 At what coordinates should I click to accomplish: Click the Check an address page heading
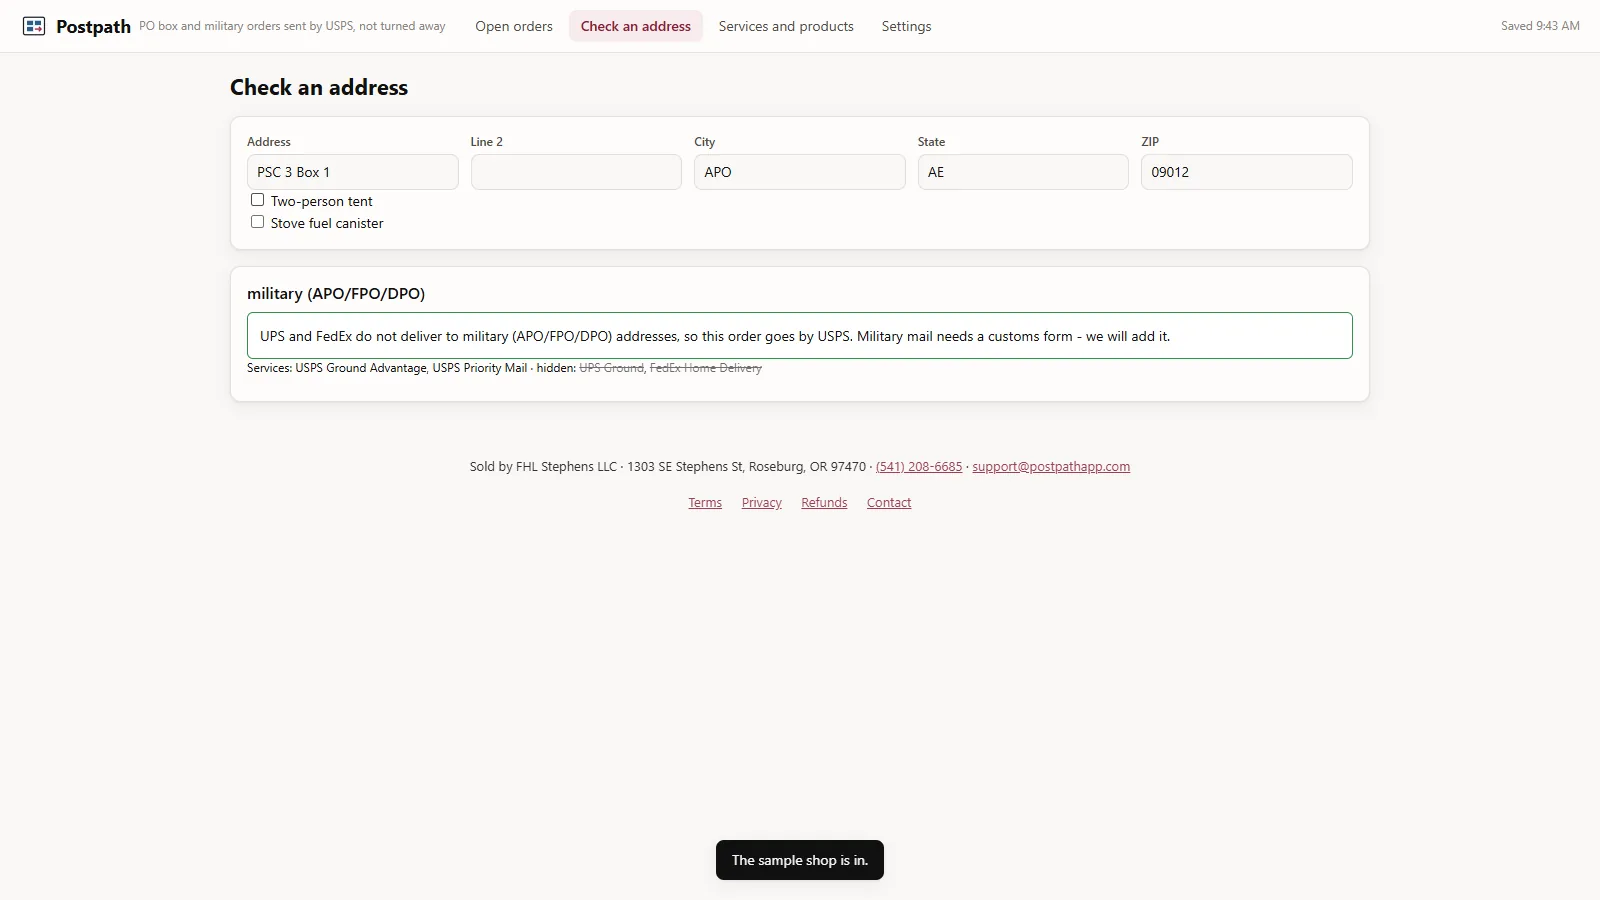[319, 88]
